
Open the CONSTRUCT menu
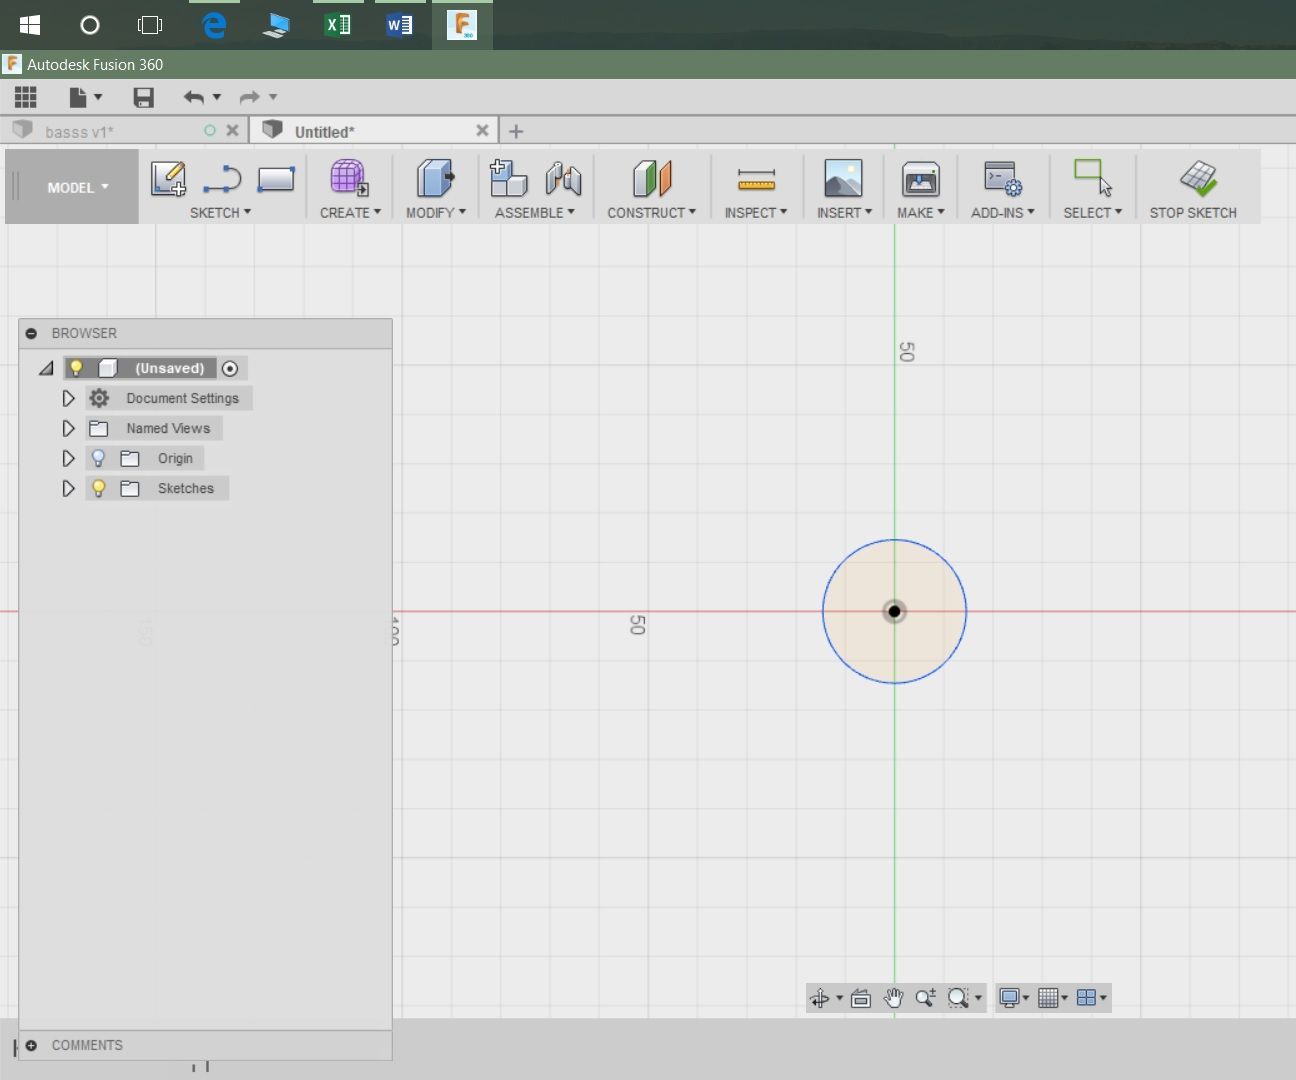652,212
